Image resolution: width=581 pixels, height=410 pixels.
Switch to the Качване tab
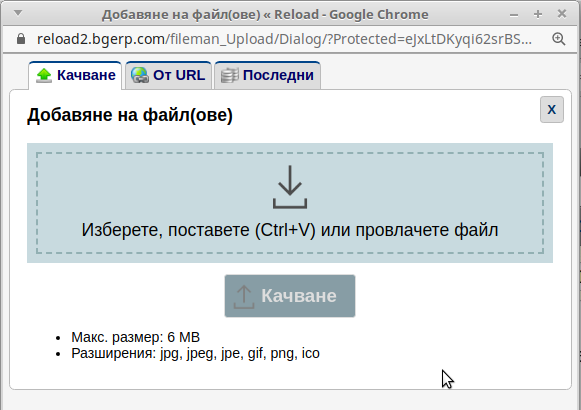75,76
